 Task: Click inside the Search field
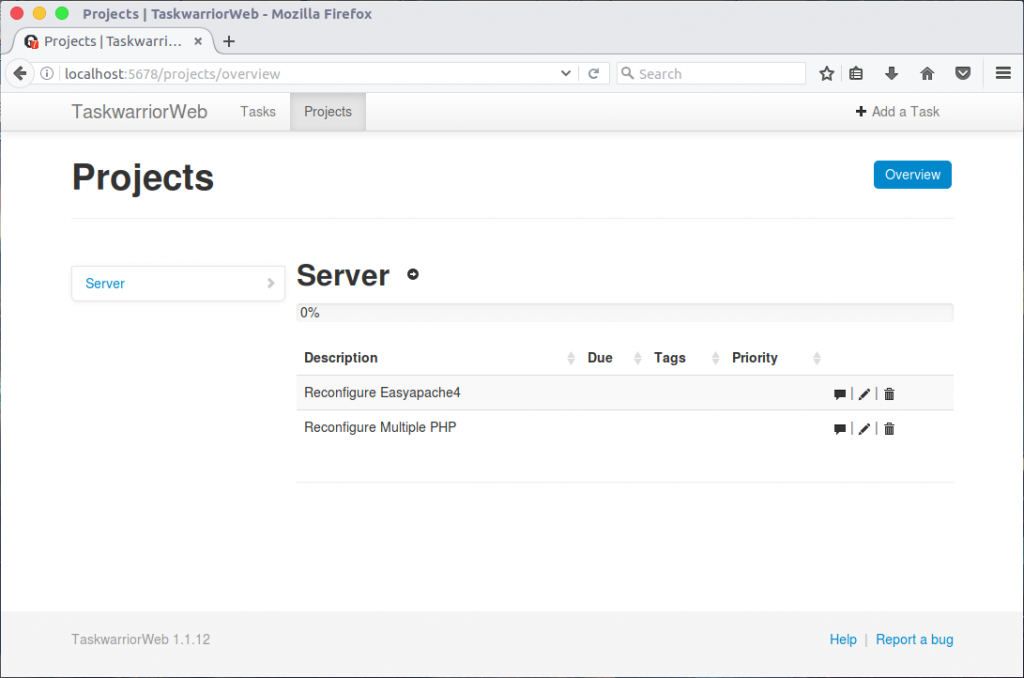tap(710, 73)
